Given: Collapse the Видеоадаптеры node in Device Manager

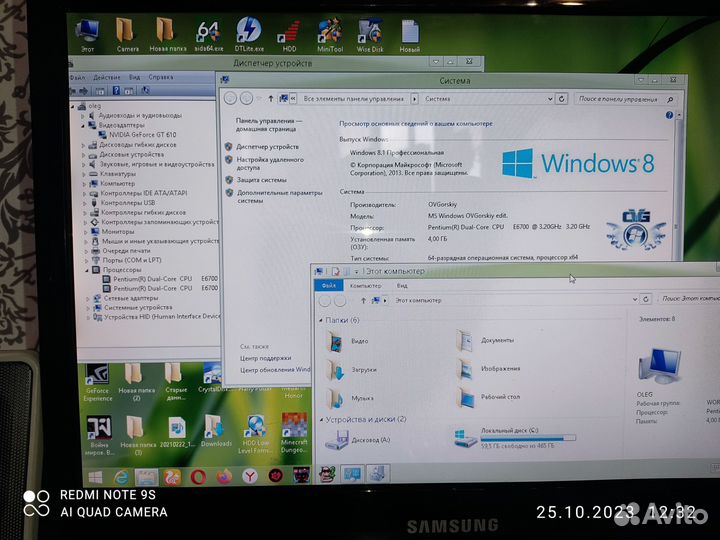Looking at the screenshot, I should pos(83,125).
